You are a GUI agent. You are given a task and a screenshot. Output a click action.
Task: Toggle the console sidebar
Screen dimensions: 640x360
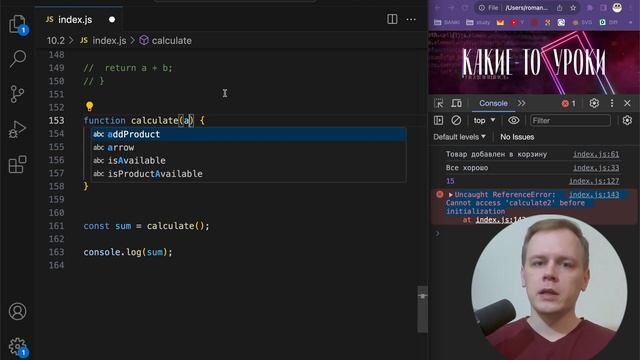438,120
